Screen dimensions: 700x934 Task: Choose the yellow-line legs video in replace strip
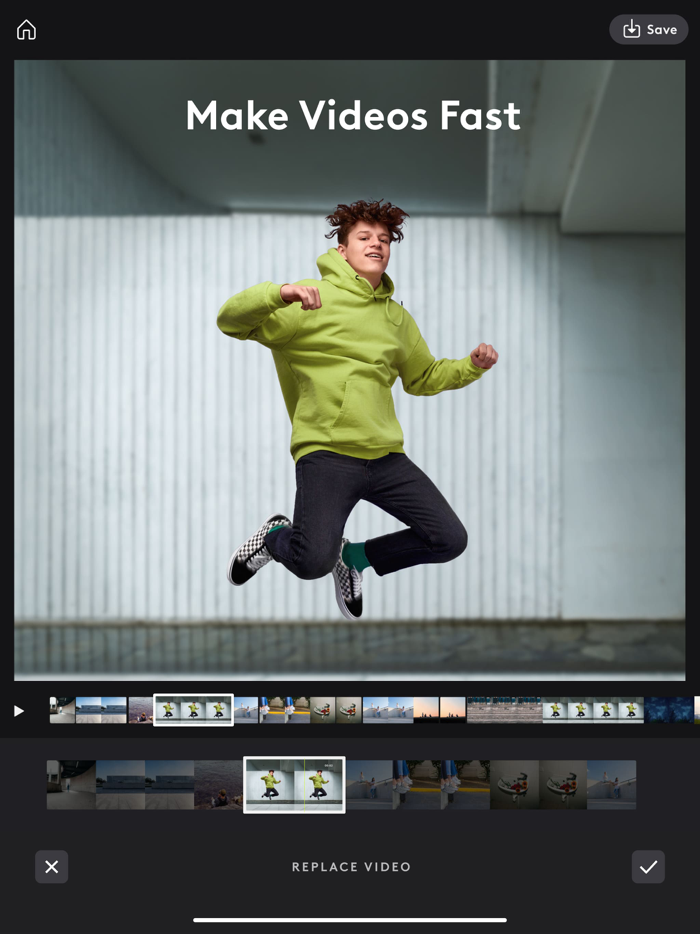pyautogui.click(x=441, y=784)
